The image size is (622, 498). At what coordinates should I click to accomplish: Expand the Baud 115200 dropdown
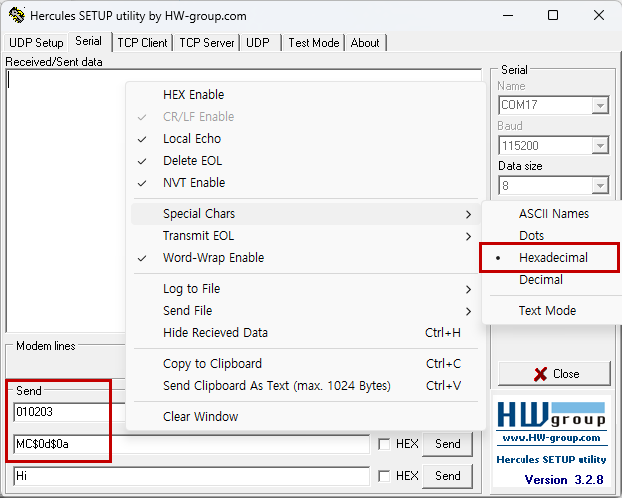point(600,146)
